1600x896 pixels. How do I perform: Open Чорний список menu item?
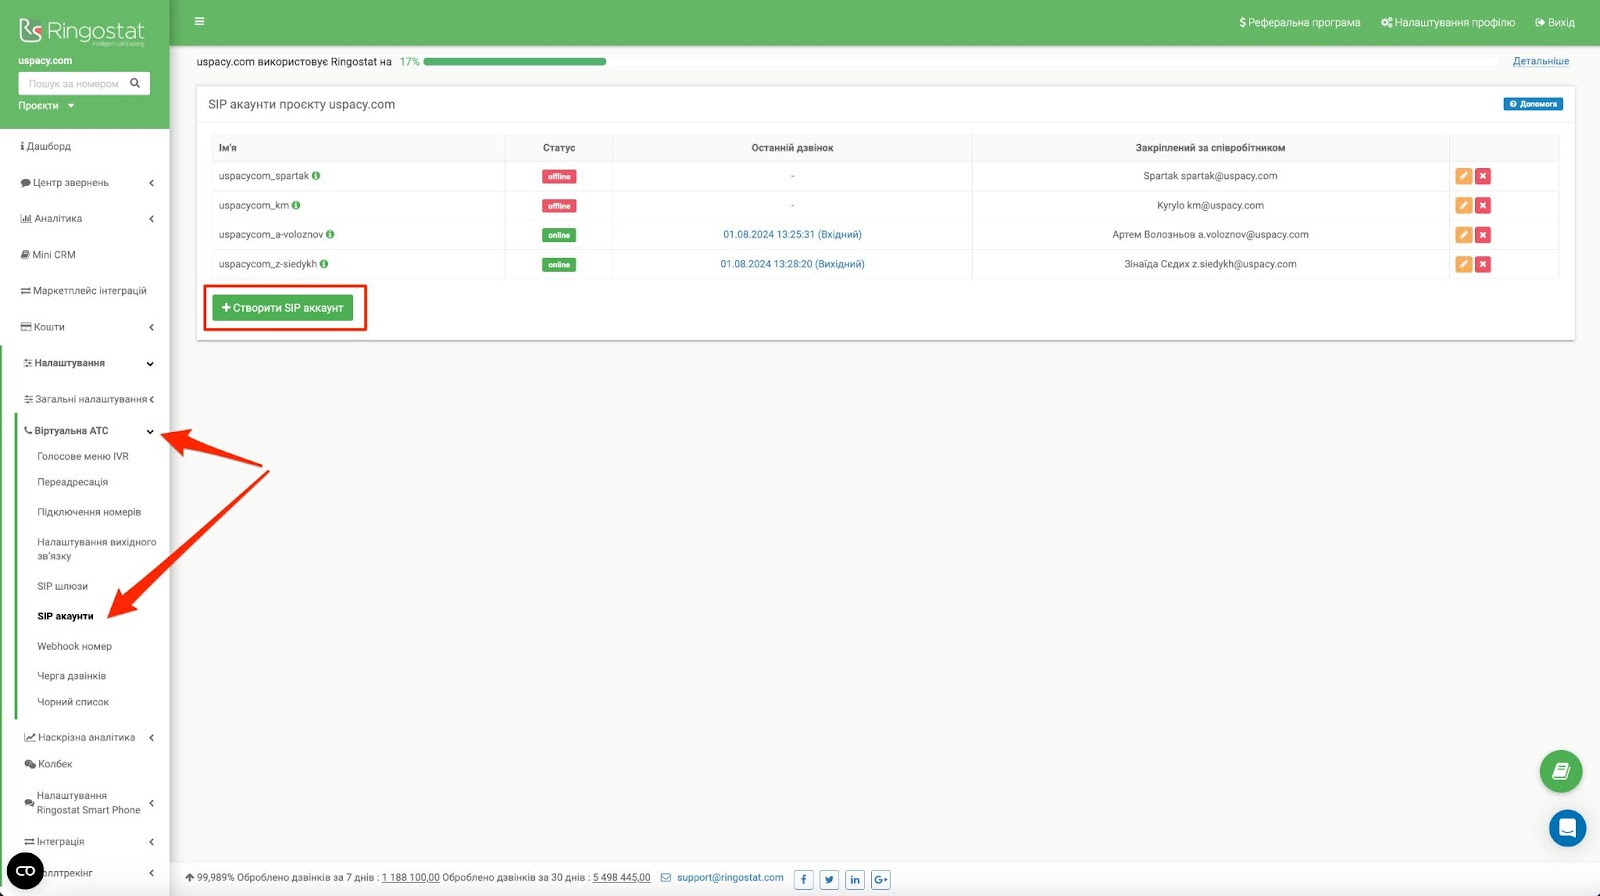pos(73,702)
